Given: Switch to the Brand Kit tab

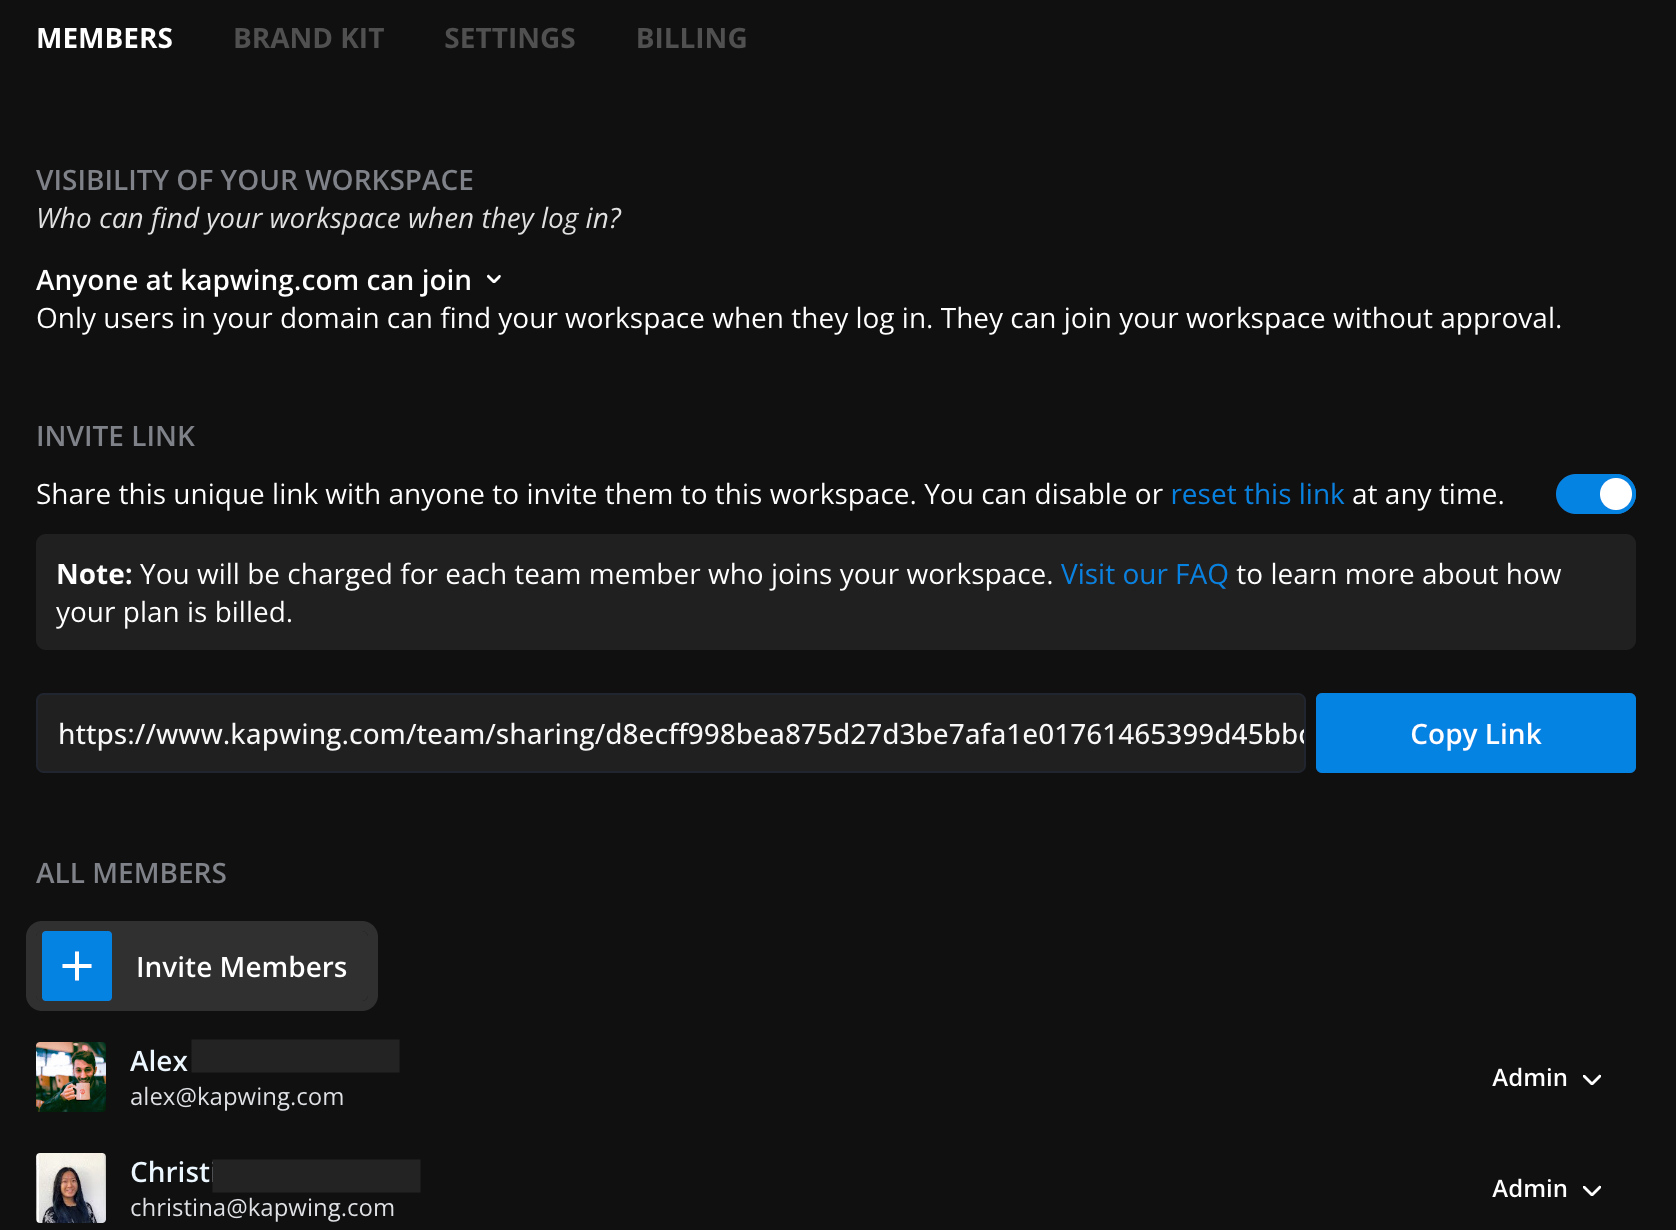Looking at the screenshot, I should pyautogui.click(x=308, y=38).
